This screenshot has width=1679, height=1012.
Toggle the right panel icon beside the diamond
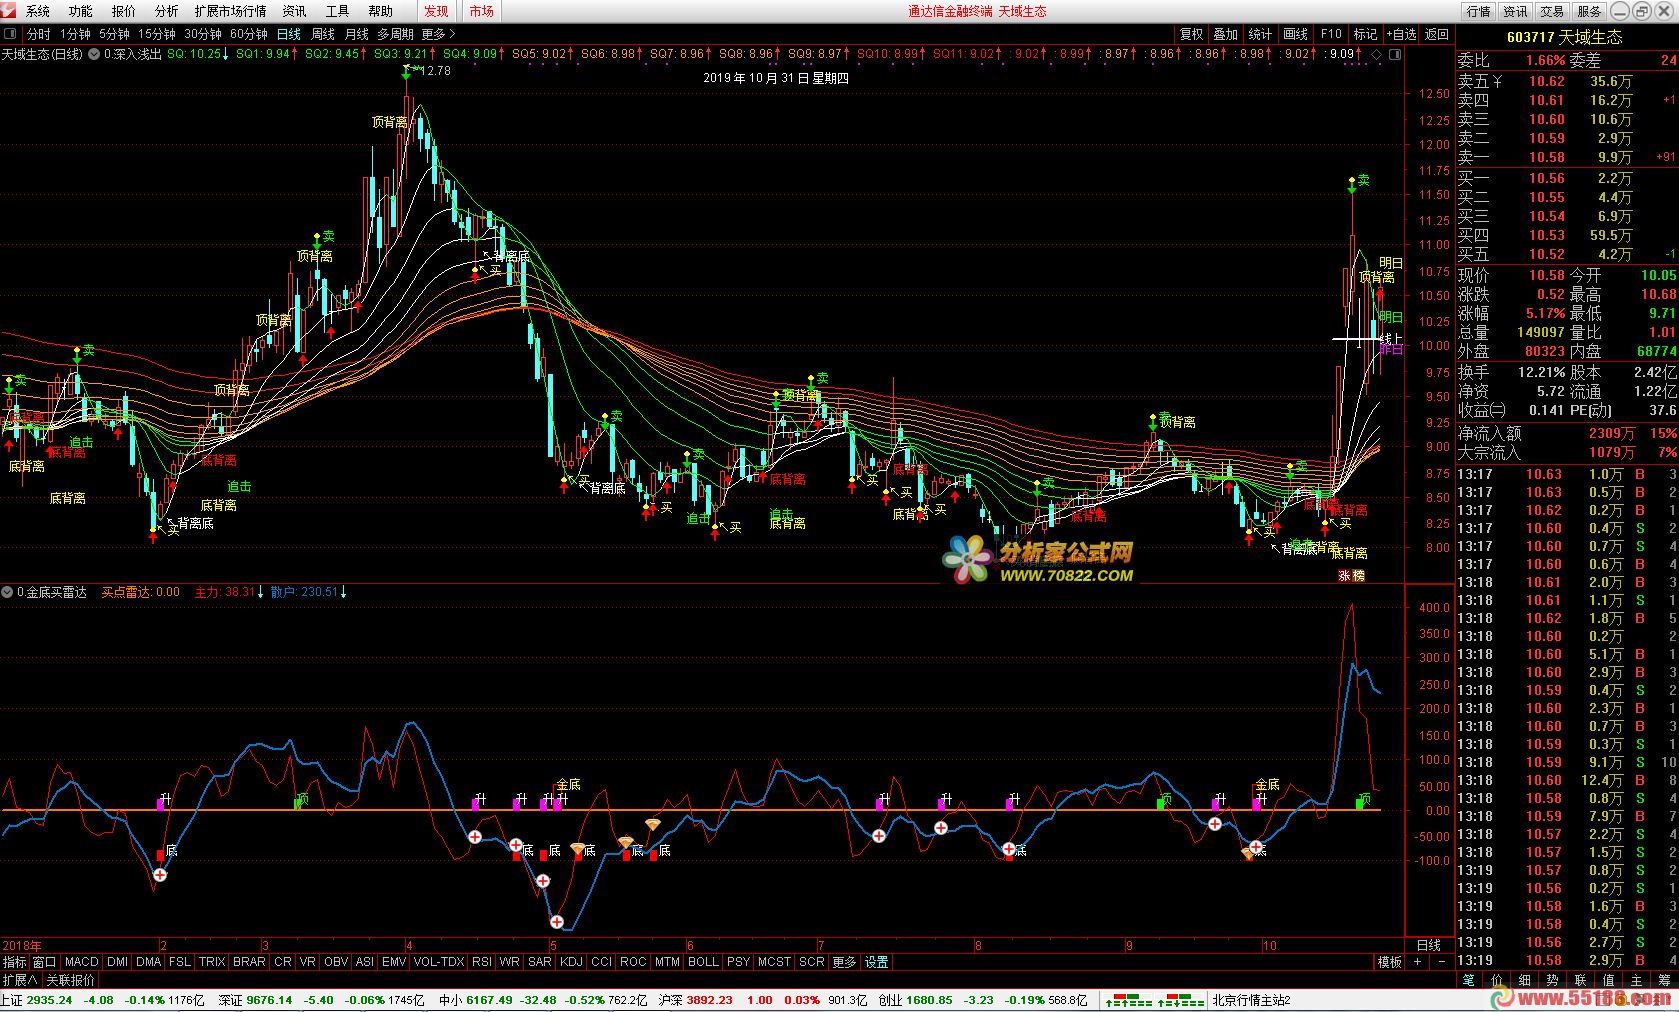pos(1396,54)
